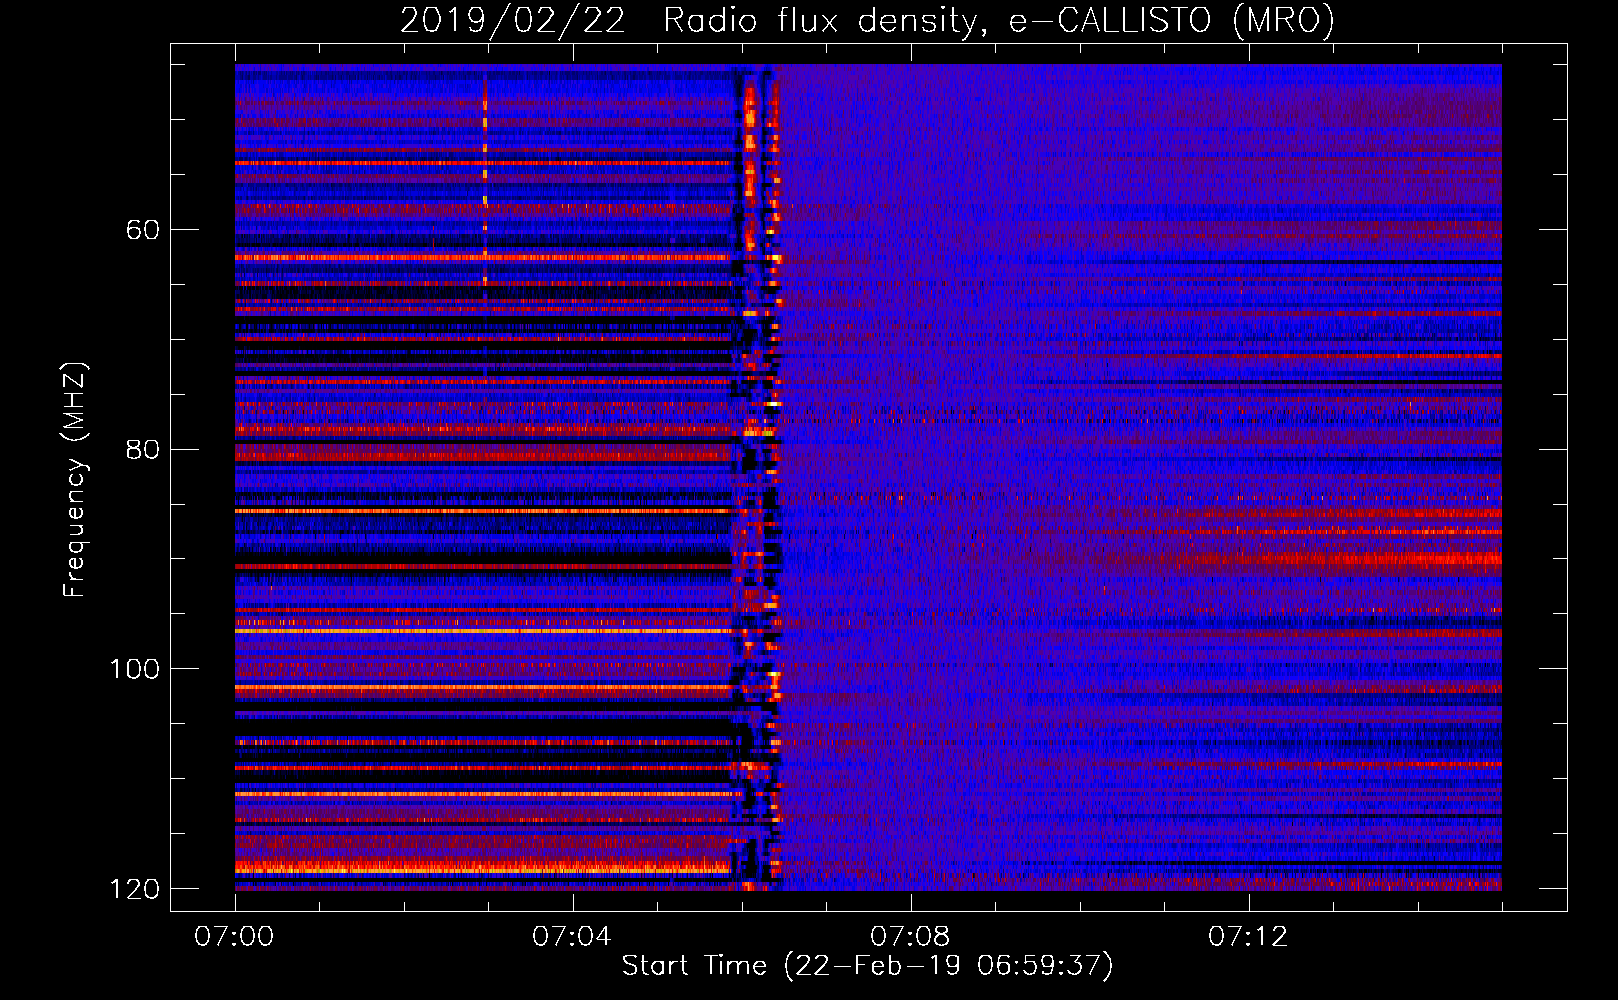This screenshot has height=1000, width=1618.
Task: Click the '80' frequency axis label
Action: (x=143, y=449)
